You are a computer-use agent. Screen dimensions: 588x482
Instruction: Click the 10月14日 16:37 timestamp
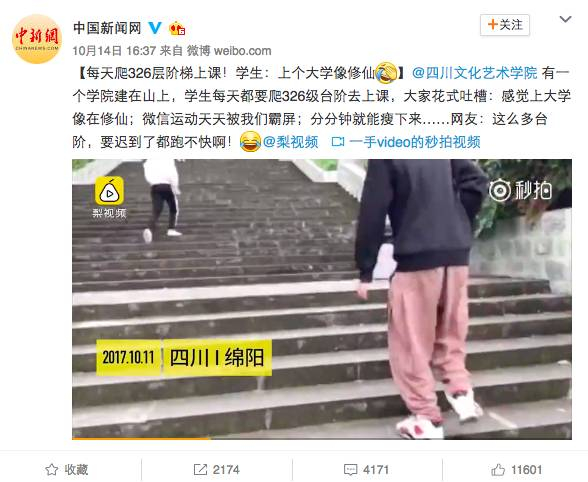click(x=114, y=51)
